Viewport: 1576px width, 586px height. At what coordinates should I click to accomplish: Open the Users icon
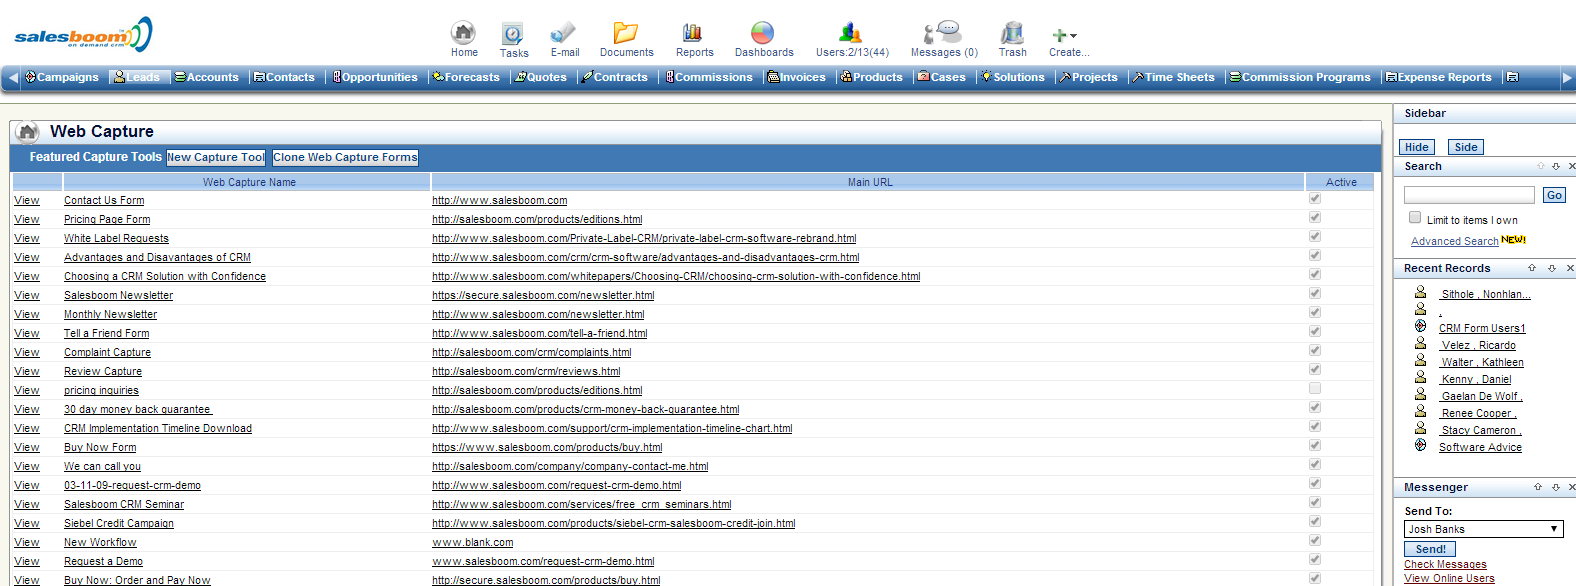click(851, 33)
